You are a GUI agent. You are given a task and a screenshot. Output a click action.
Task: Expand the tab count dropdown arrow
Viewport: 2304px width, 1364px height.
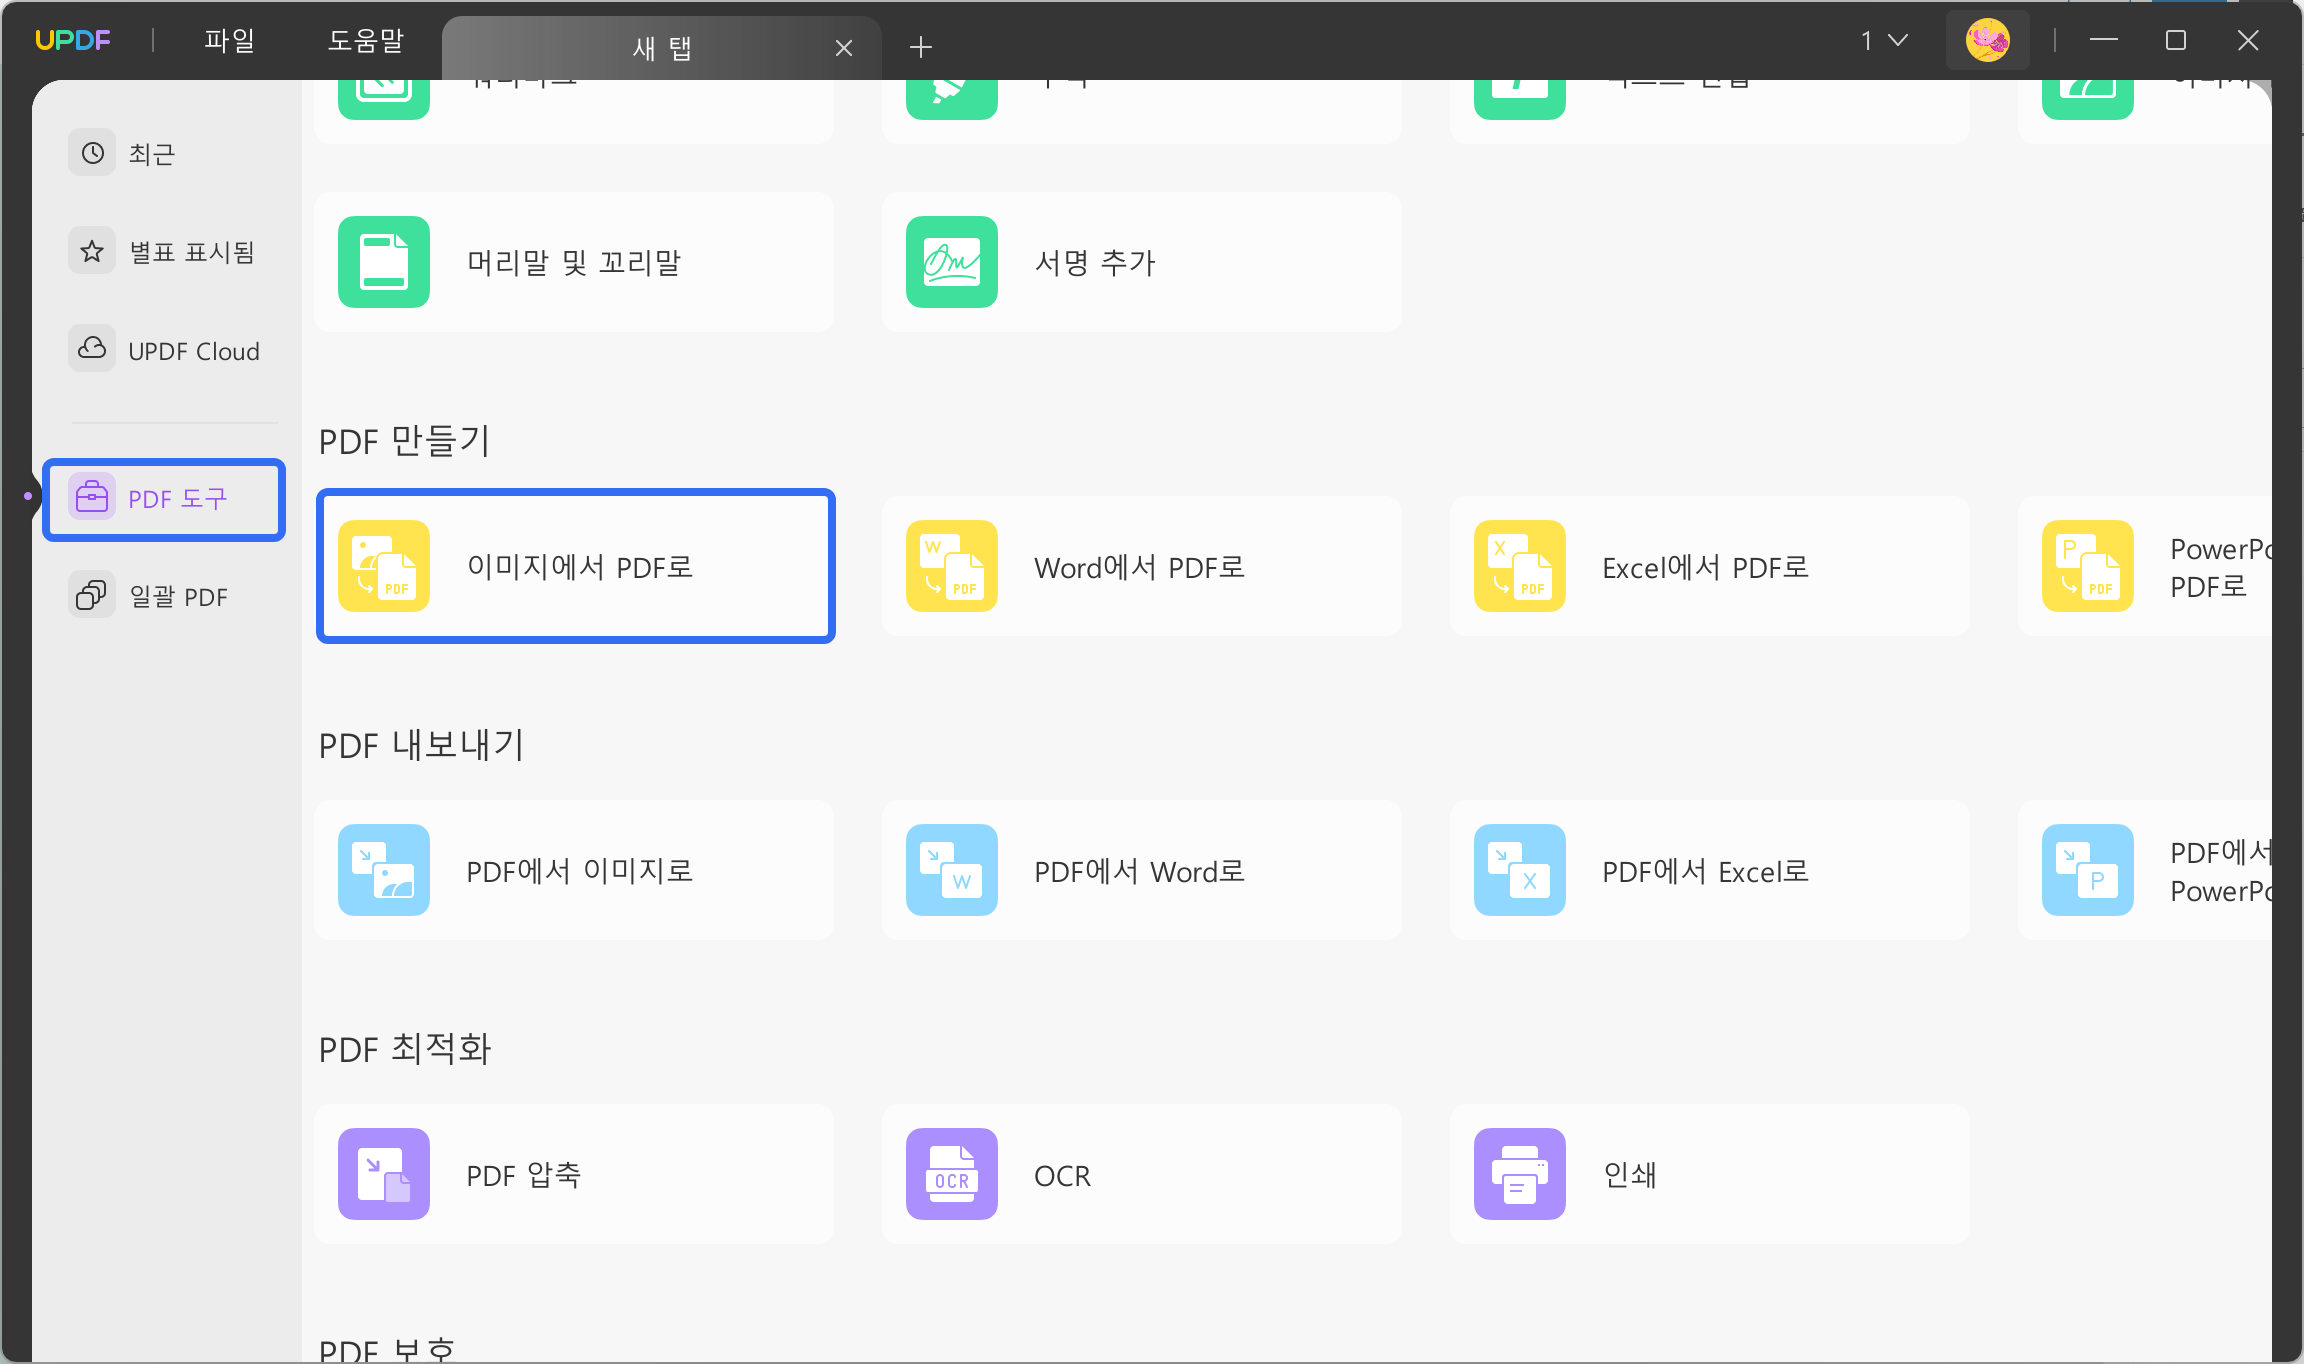point(1897,40)
